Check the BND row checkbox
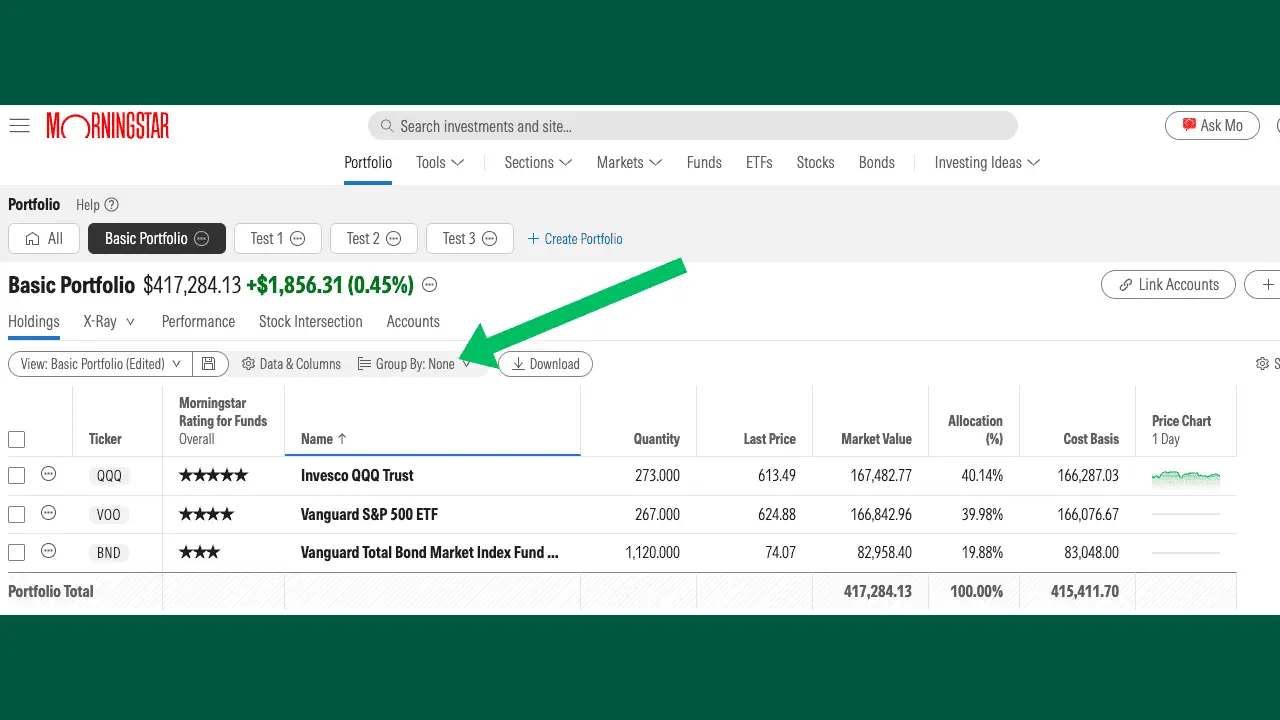 (x=16, y=552)
